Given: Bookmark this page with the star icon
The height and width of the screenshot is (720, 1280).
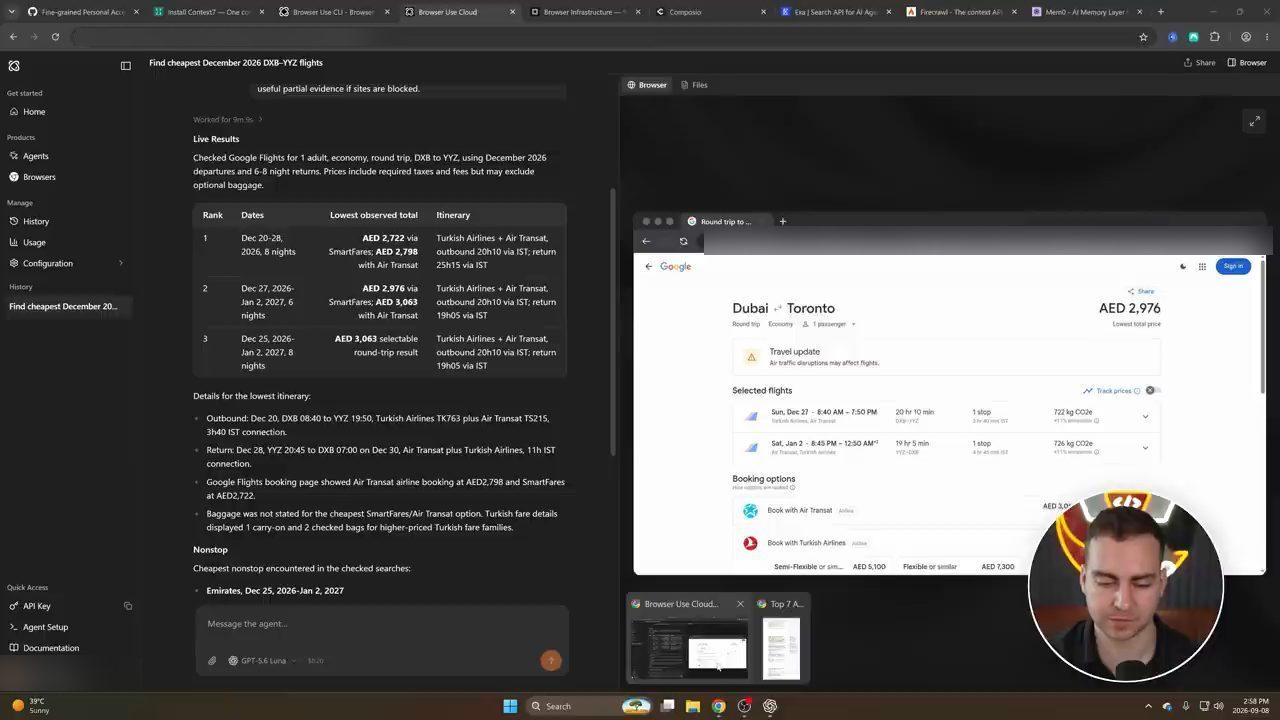Looking at the screenshot, I should [x=1143, y=37].
